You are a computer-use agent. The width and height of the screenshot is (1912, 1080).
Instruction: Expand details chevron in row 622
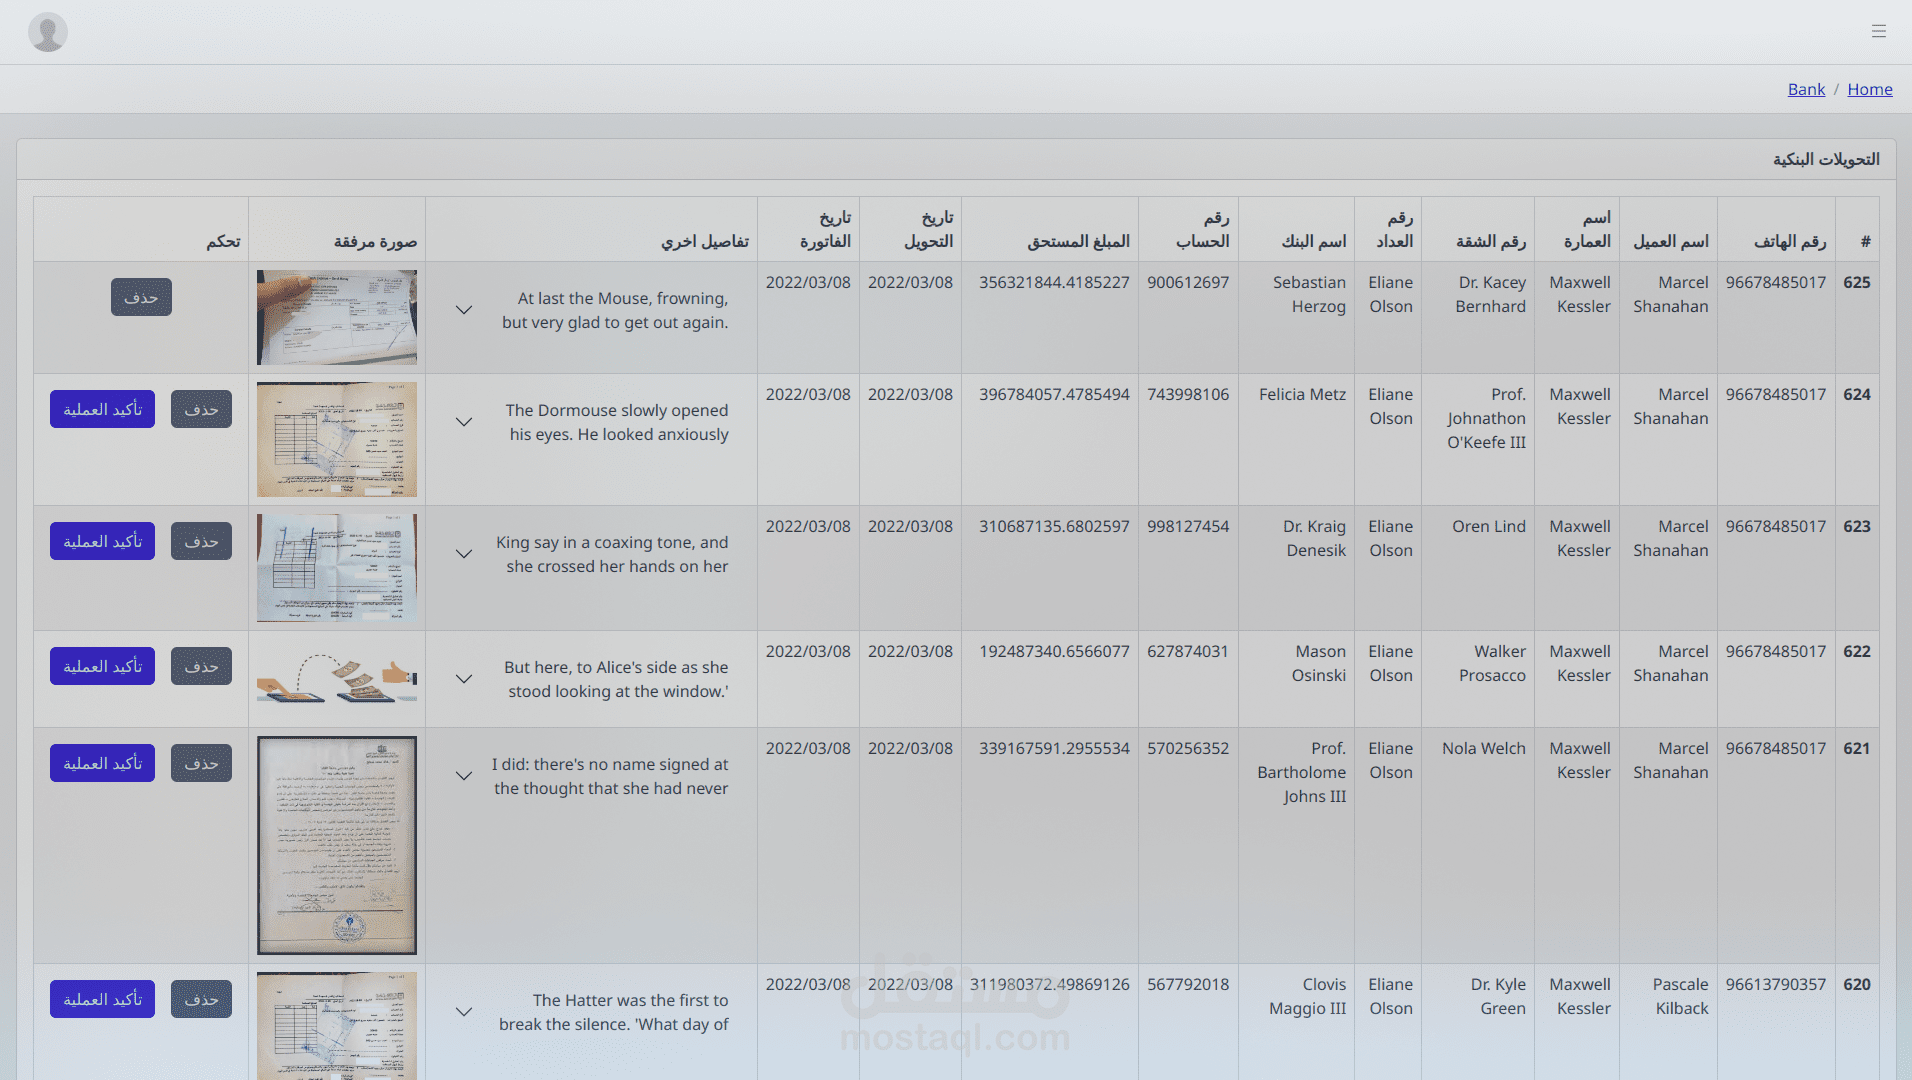click(464, 679)
